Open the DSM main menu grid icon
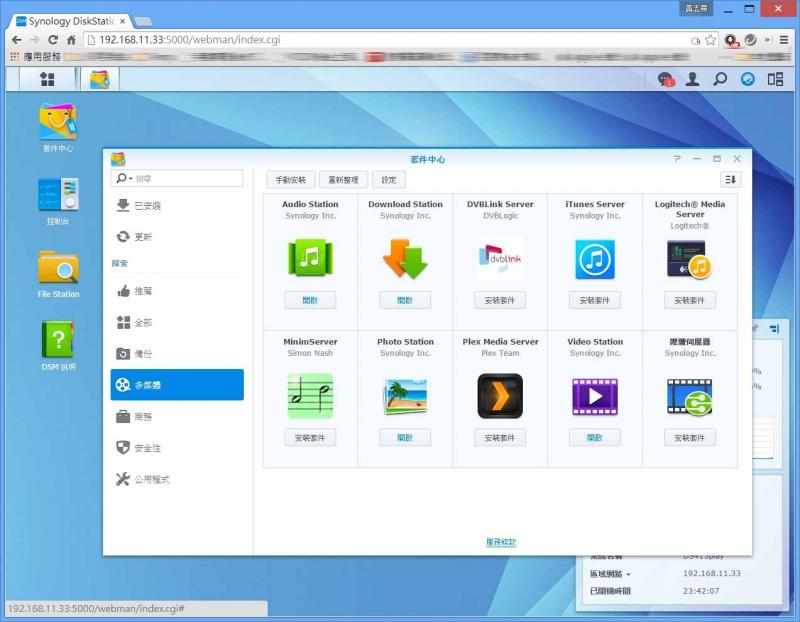Image resolution: width=800 pixels, height=622 pixels. click(47, 79)
